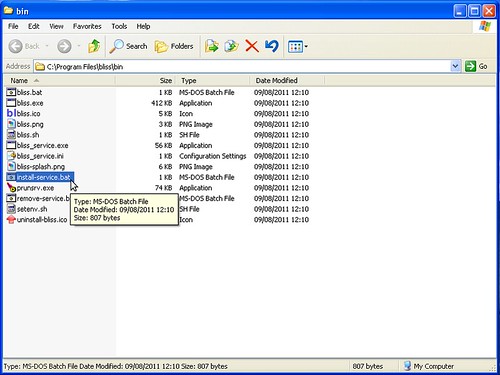Screen dimensions: 500x375
Task: Click the Configuration Settings type cell
Action: point(213,156)
